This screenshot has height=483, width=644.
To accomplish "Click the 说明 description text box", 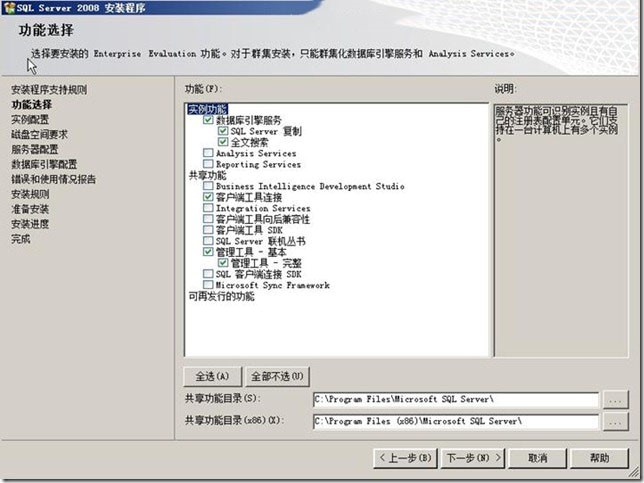I will 561,230.
